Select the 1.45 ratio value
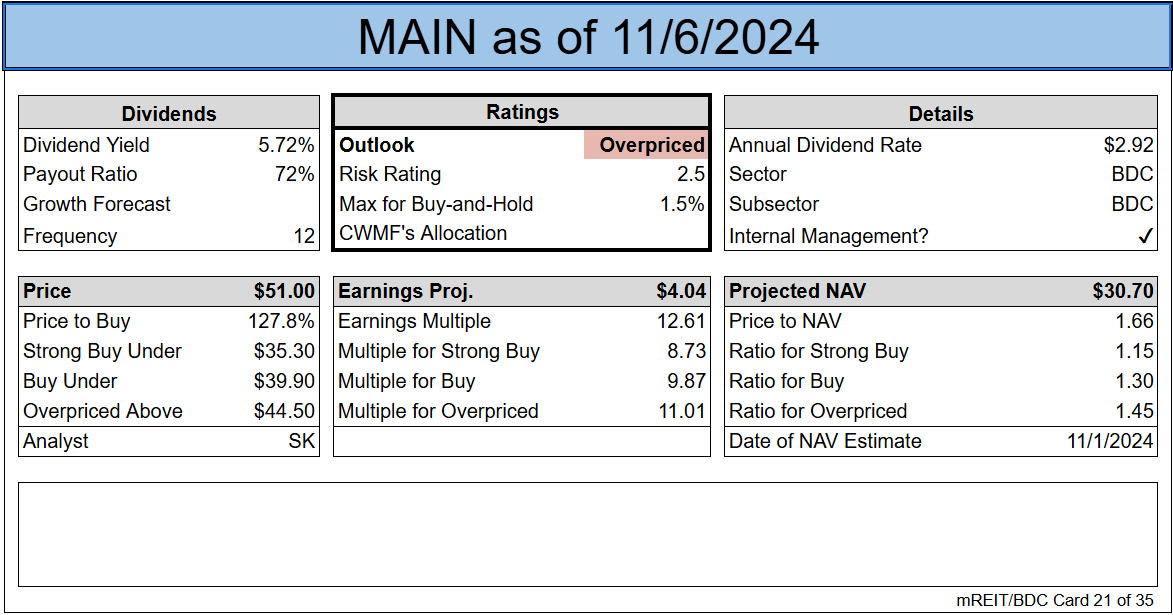This screenshot has width=1173, height=615. (1134, 411)
